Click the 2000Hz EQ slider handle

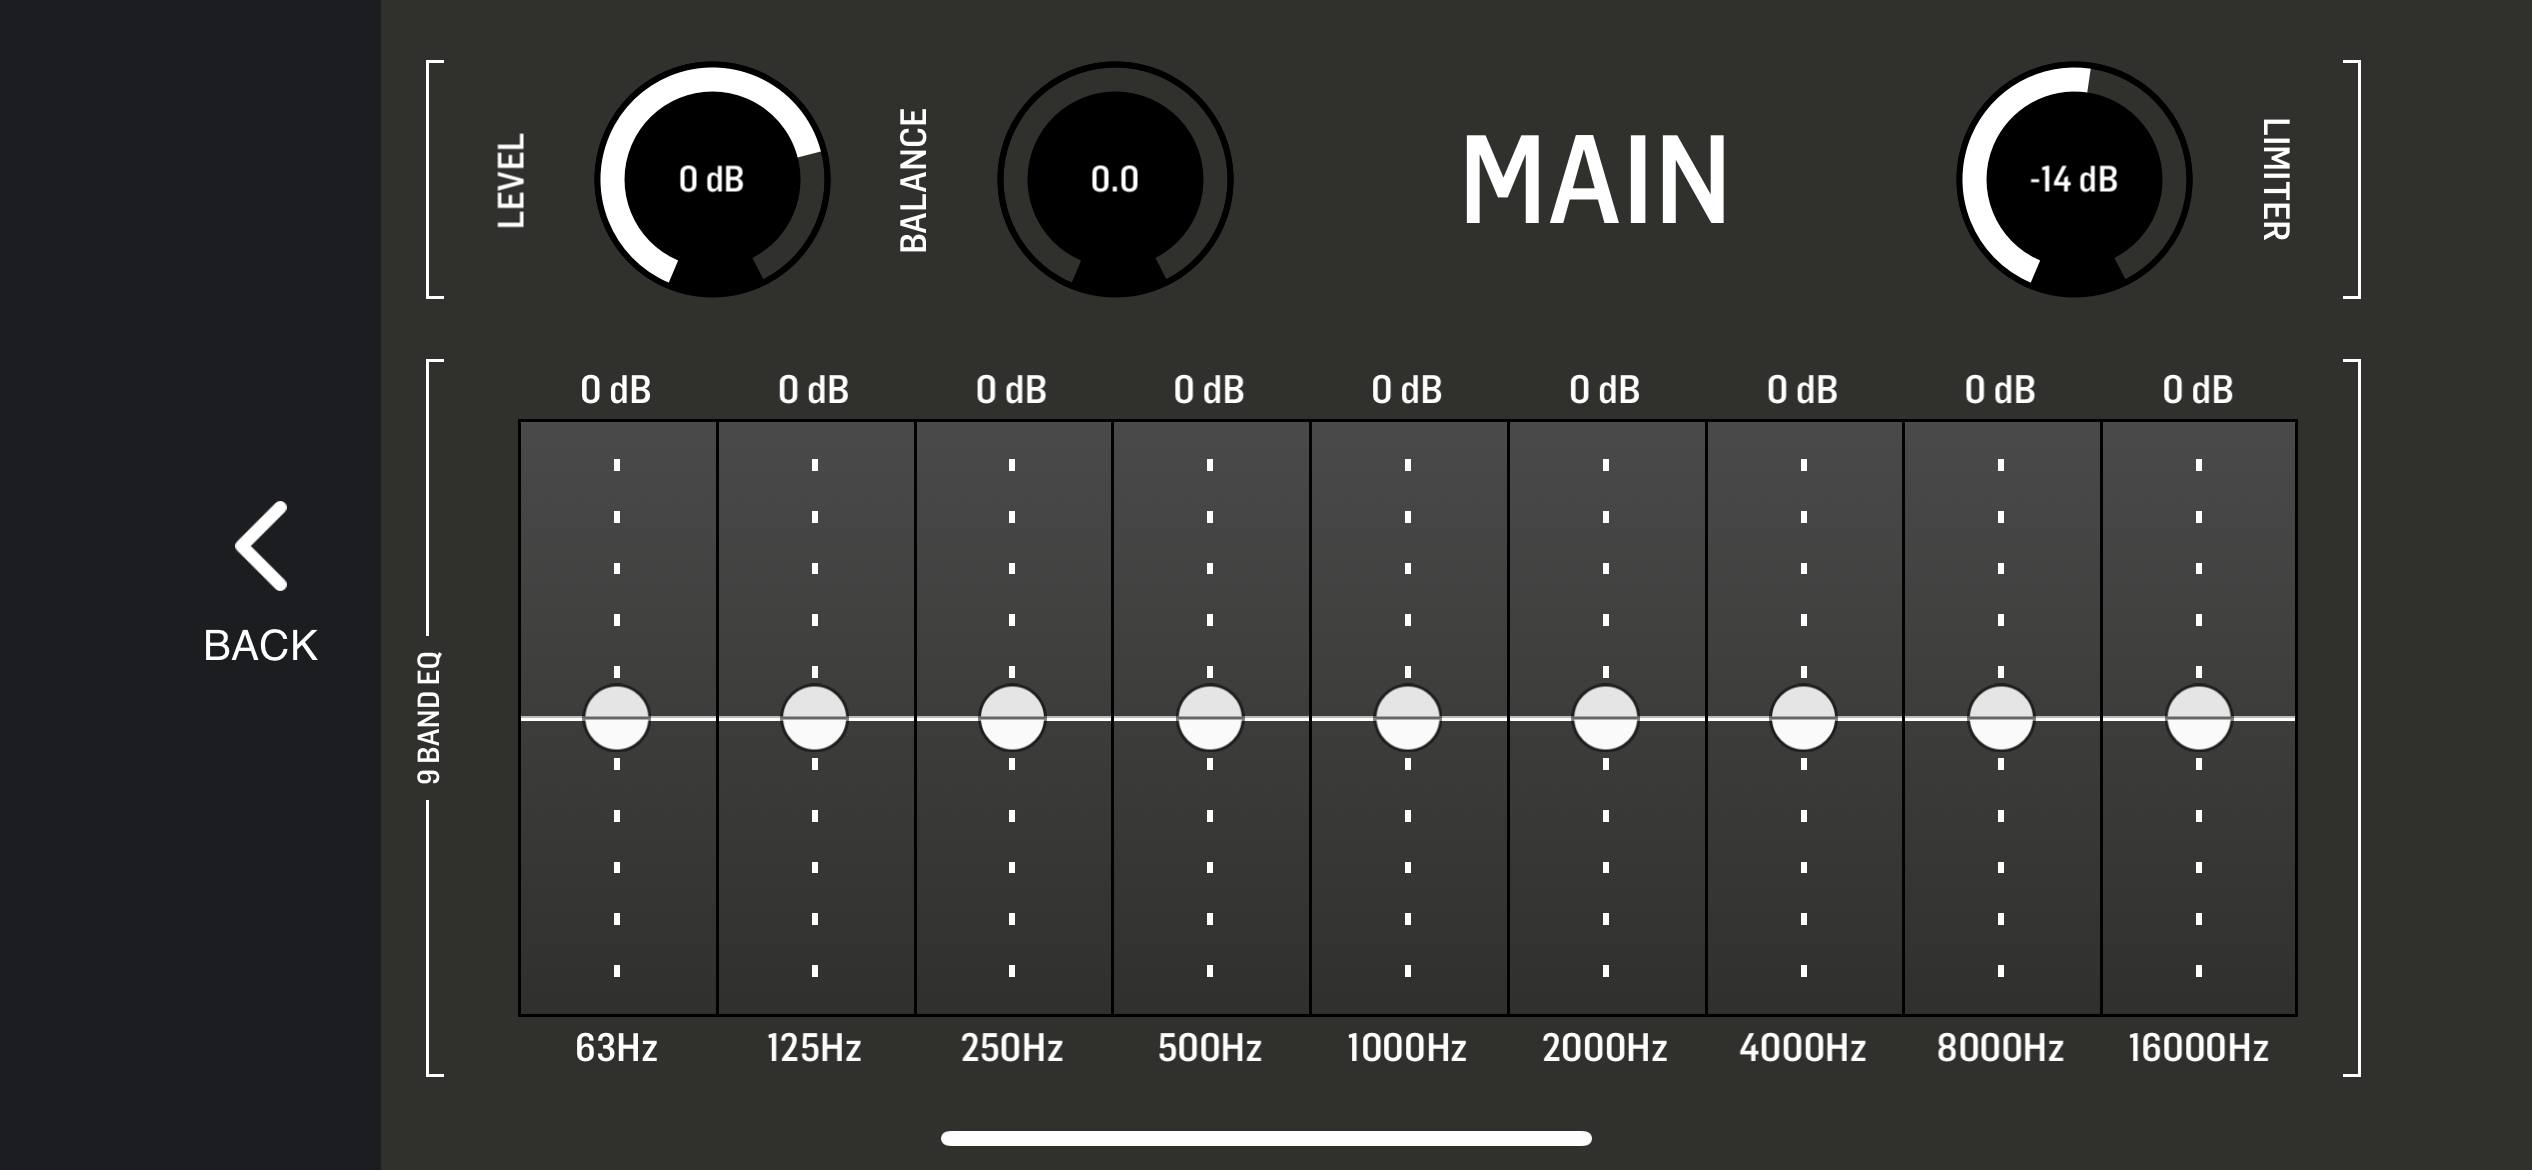pyautogui.click(x=1605, y=718)
